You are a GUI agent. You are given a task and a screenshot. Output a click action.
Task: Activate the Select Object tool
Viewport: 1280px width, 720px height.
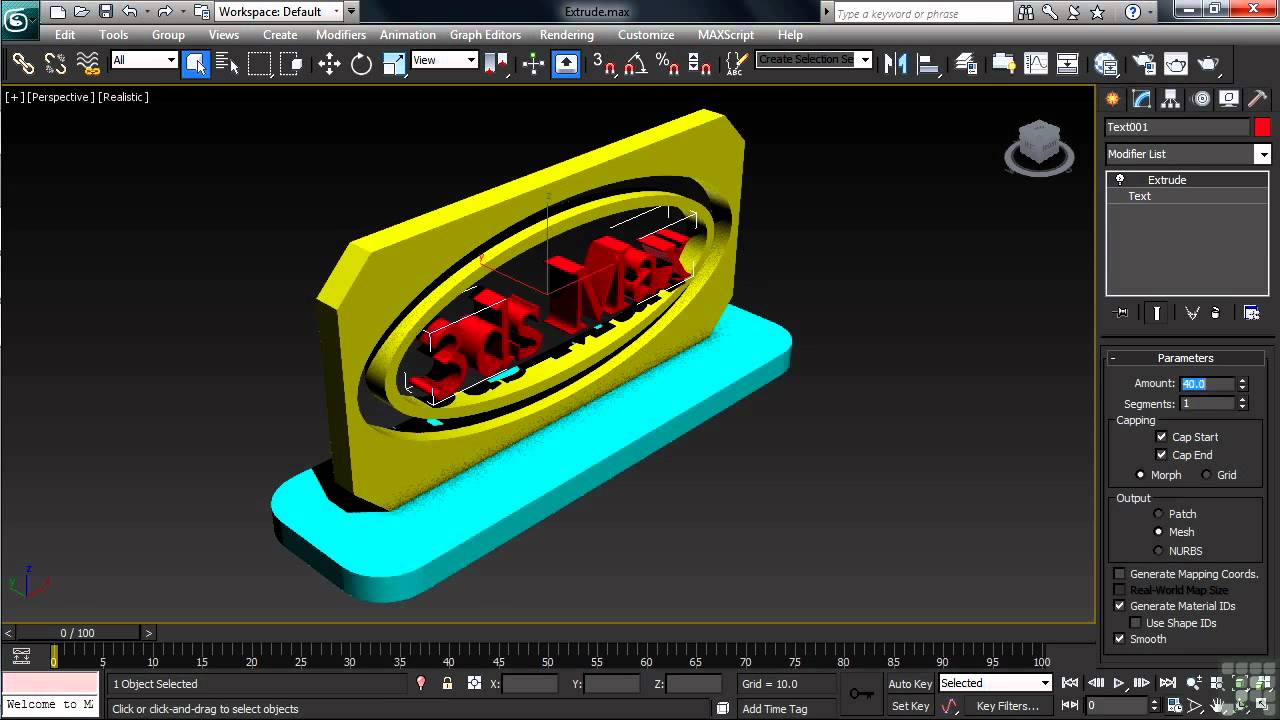(196, 64)
